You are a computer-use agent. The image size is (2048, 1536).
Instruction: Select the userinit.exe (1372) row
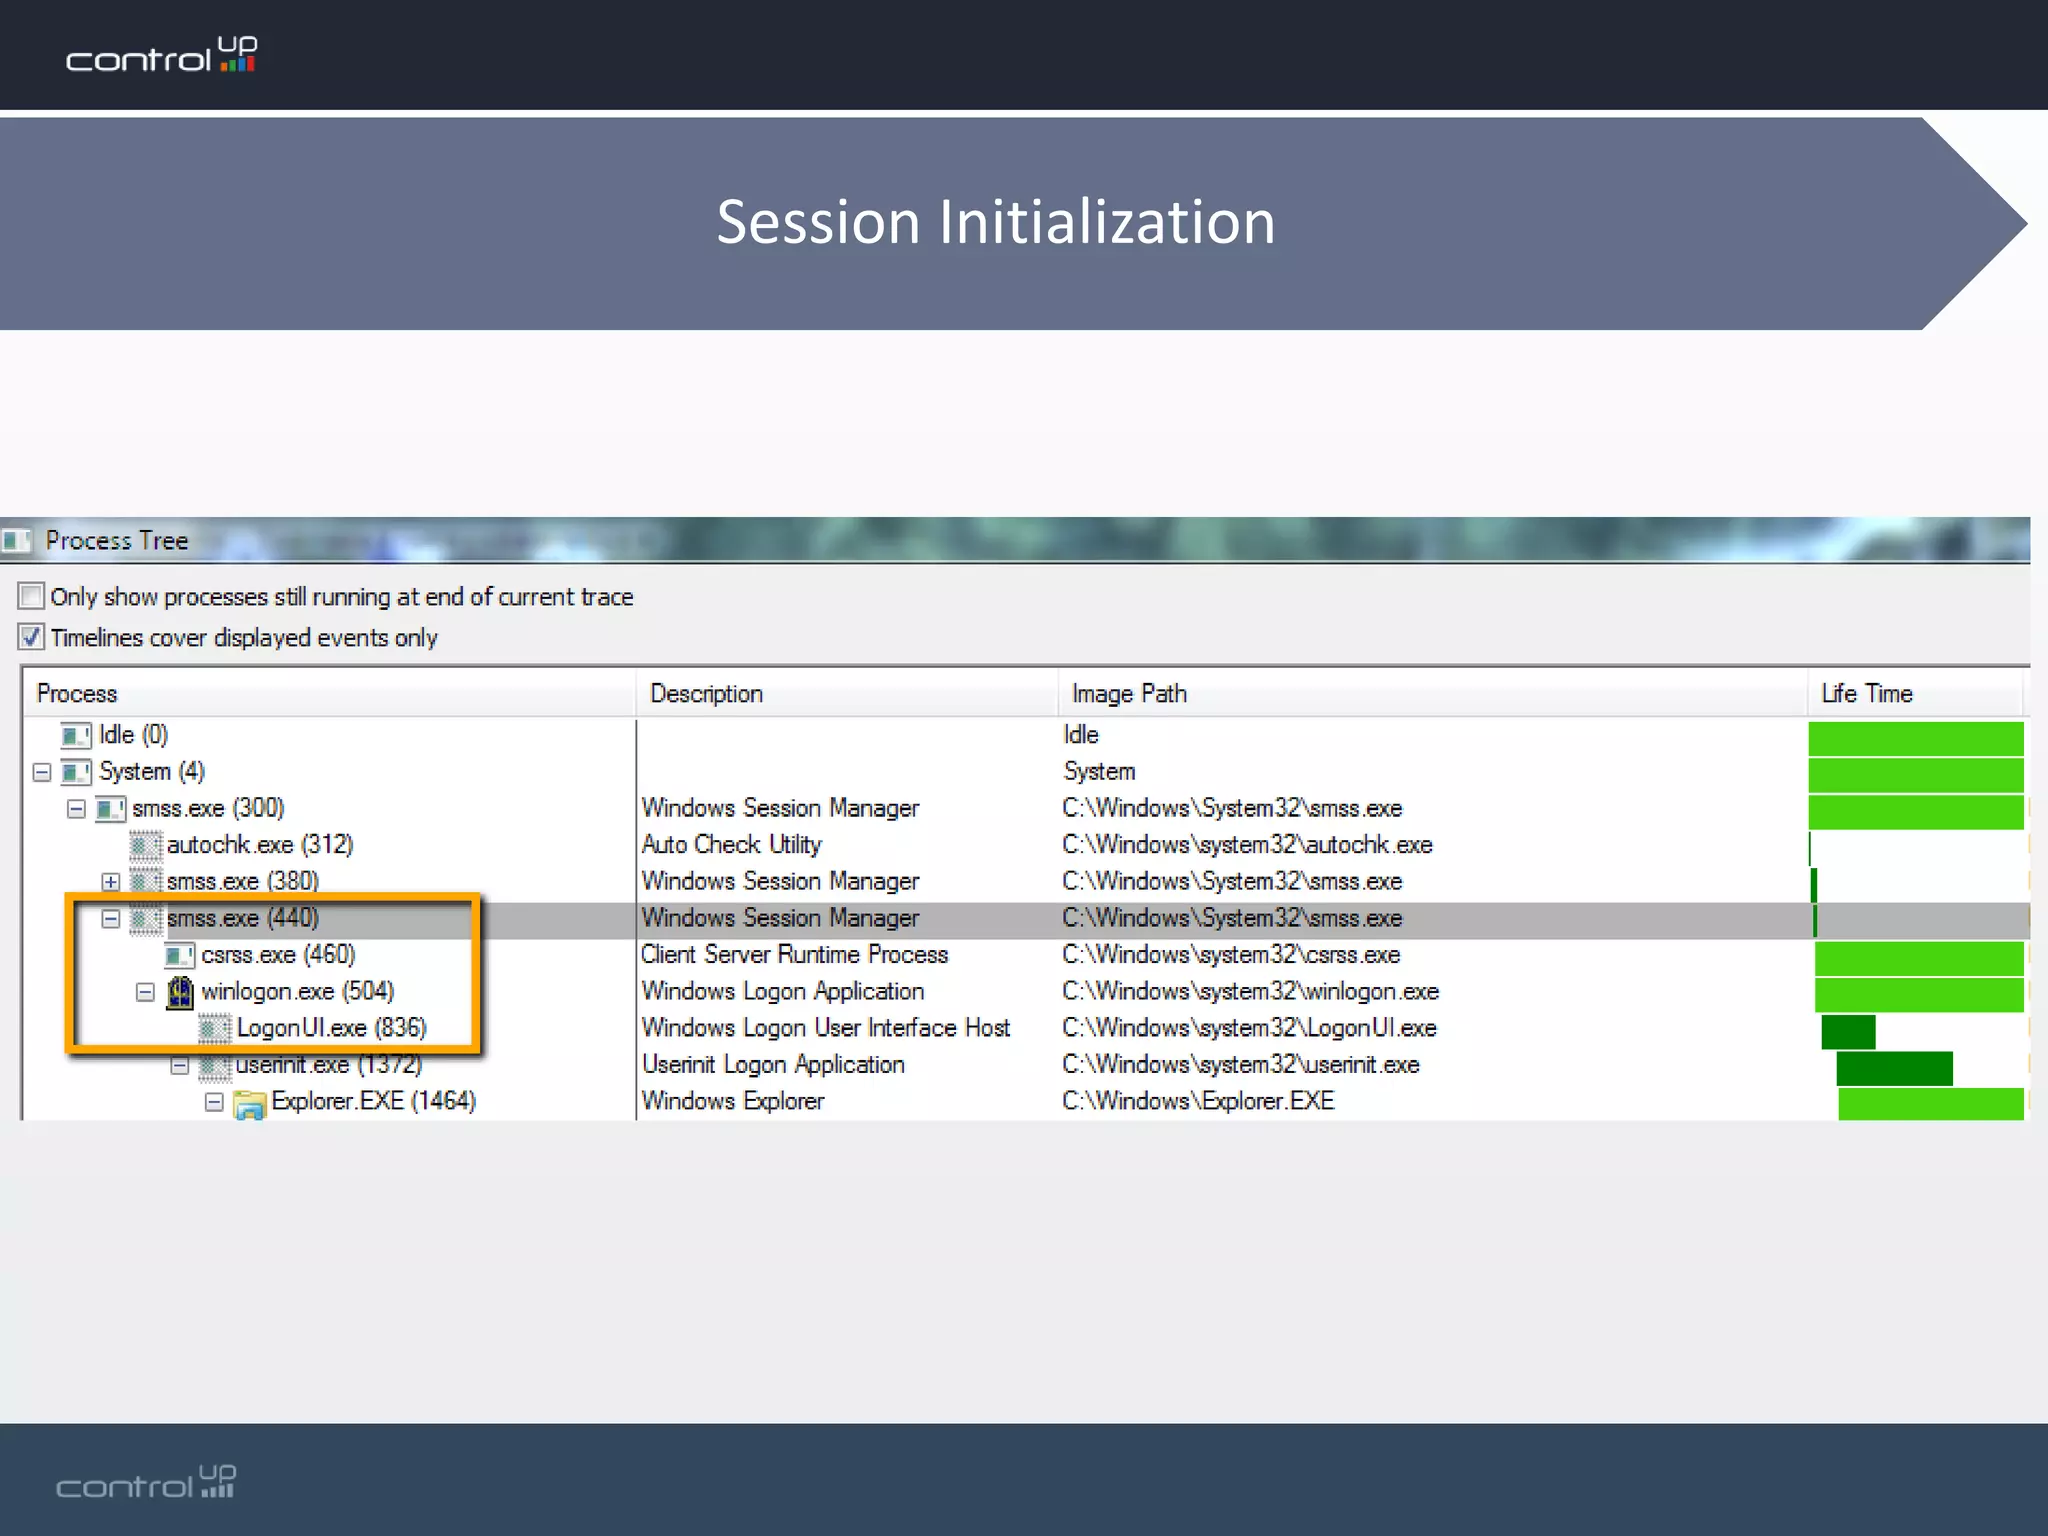click(x=1025, y=1065)
